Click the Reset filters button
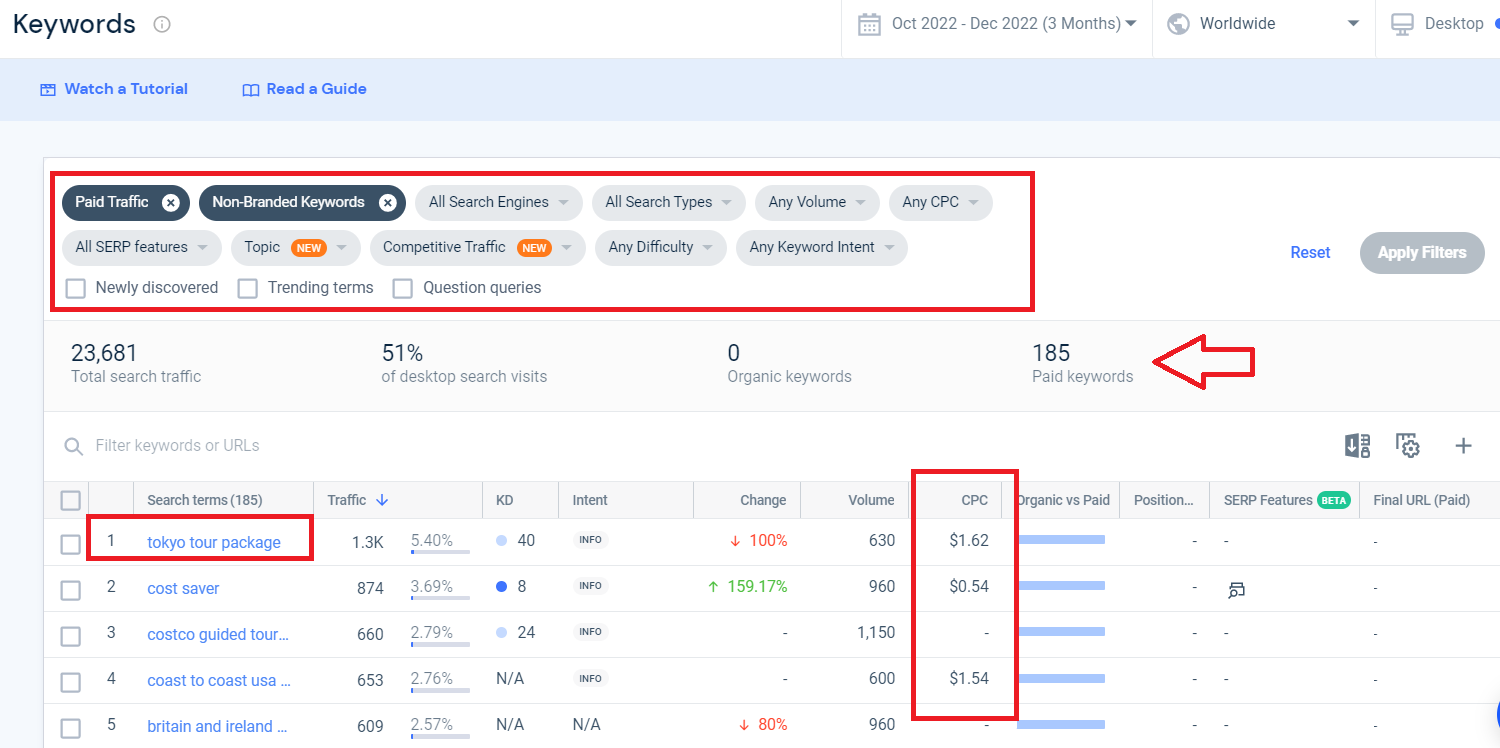1500x748 pixels. (x=1310, y=253)
